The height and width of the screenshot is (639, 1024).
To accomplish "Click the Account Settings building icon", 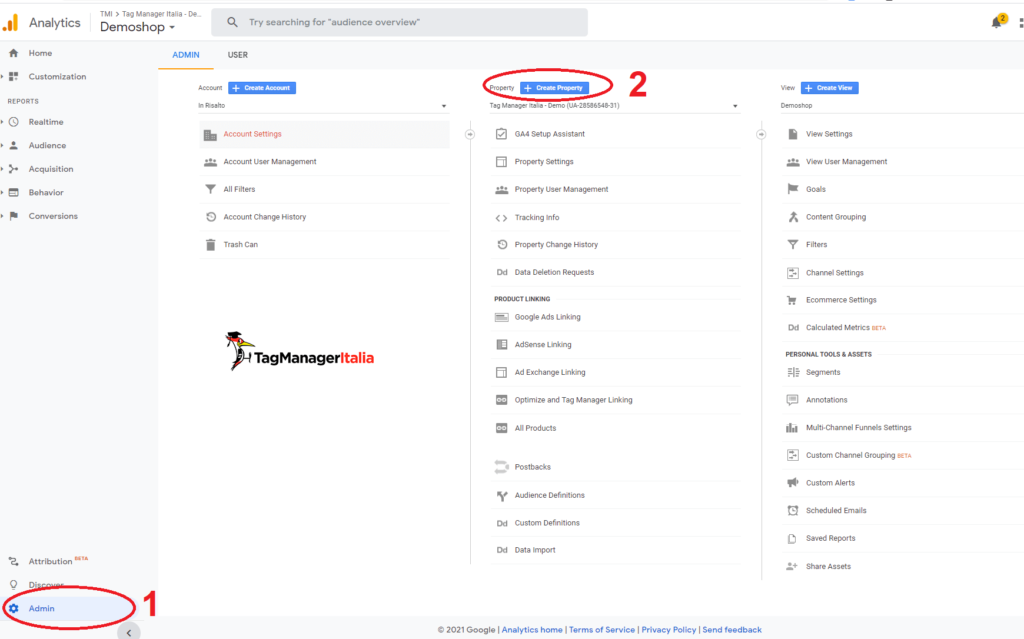I will click(x=210, y=135).
